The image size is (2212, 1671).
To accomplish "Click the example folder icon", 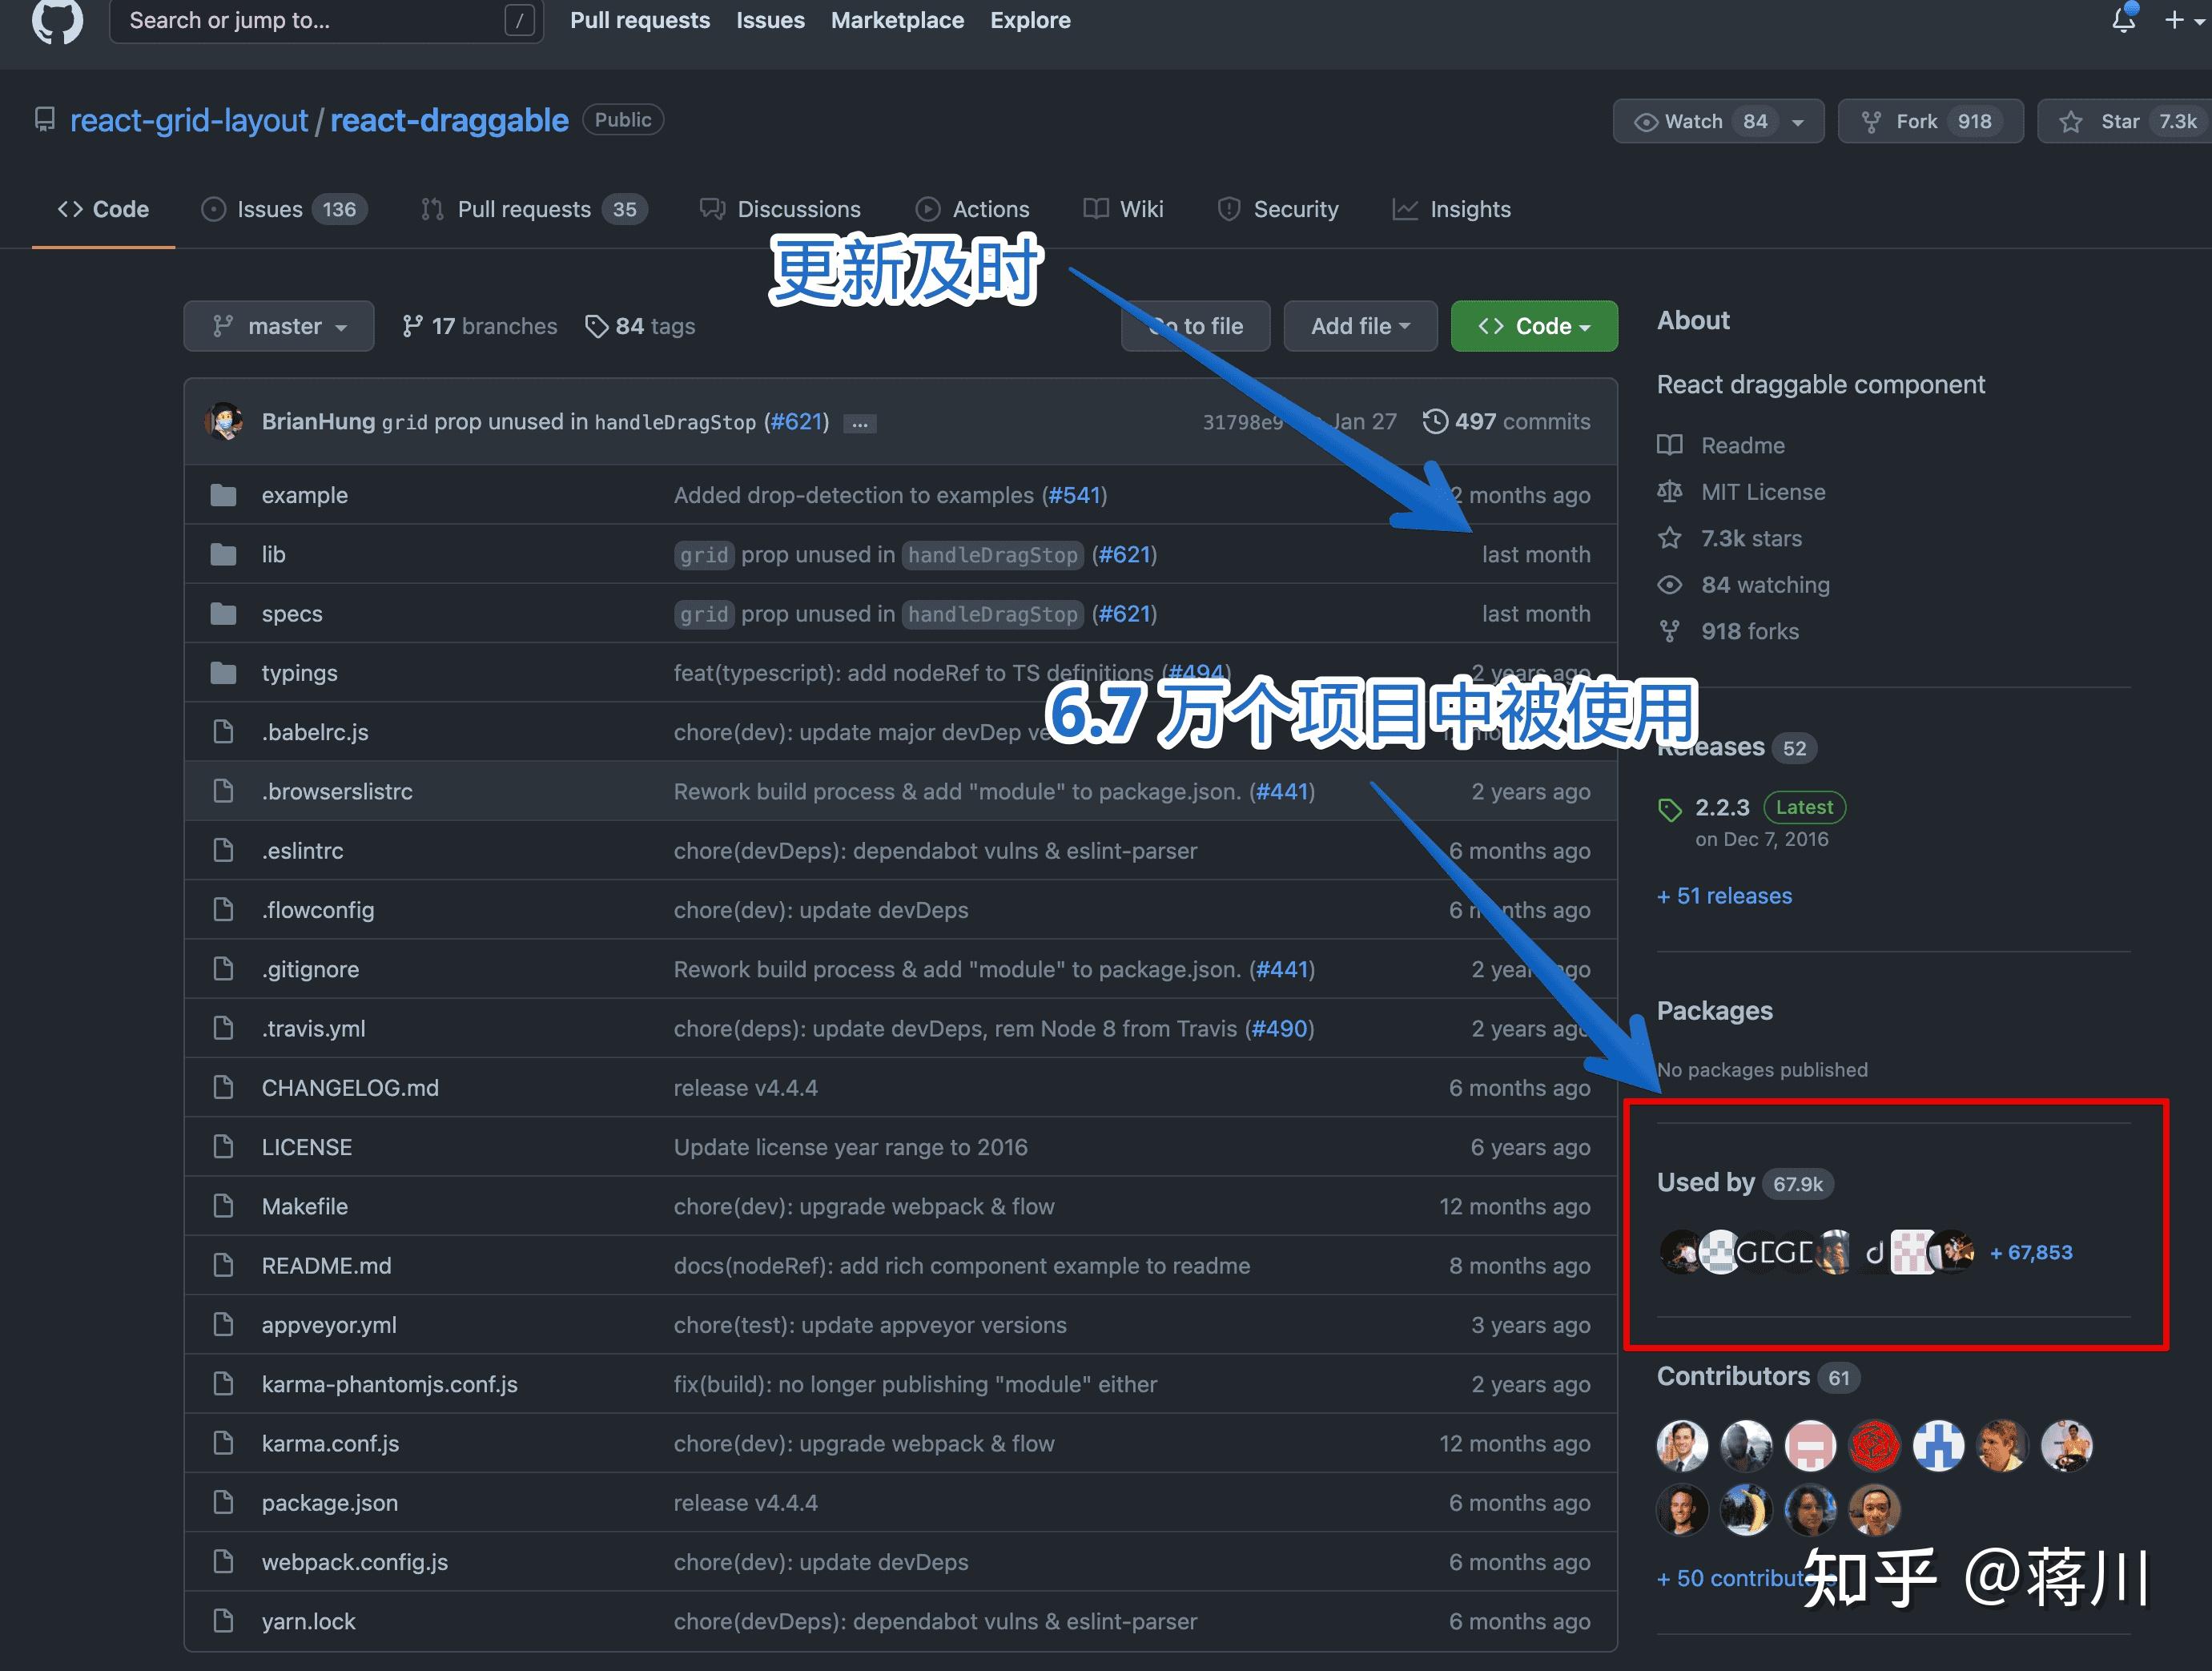I will point(223,495).
